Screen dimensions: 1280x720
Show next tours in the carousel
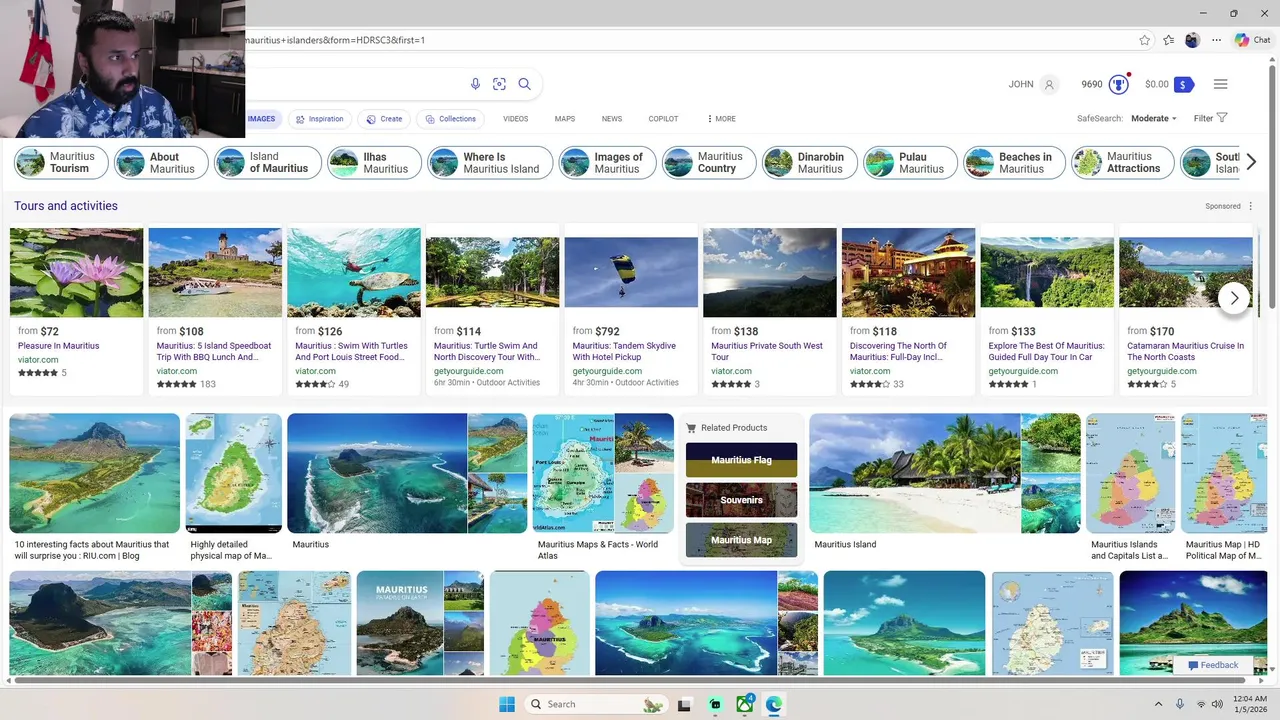point(1234,298)
